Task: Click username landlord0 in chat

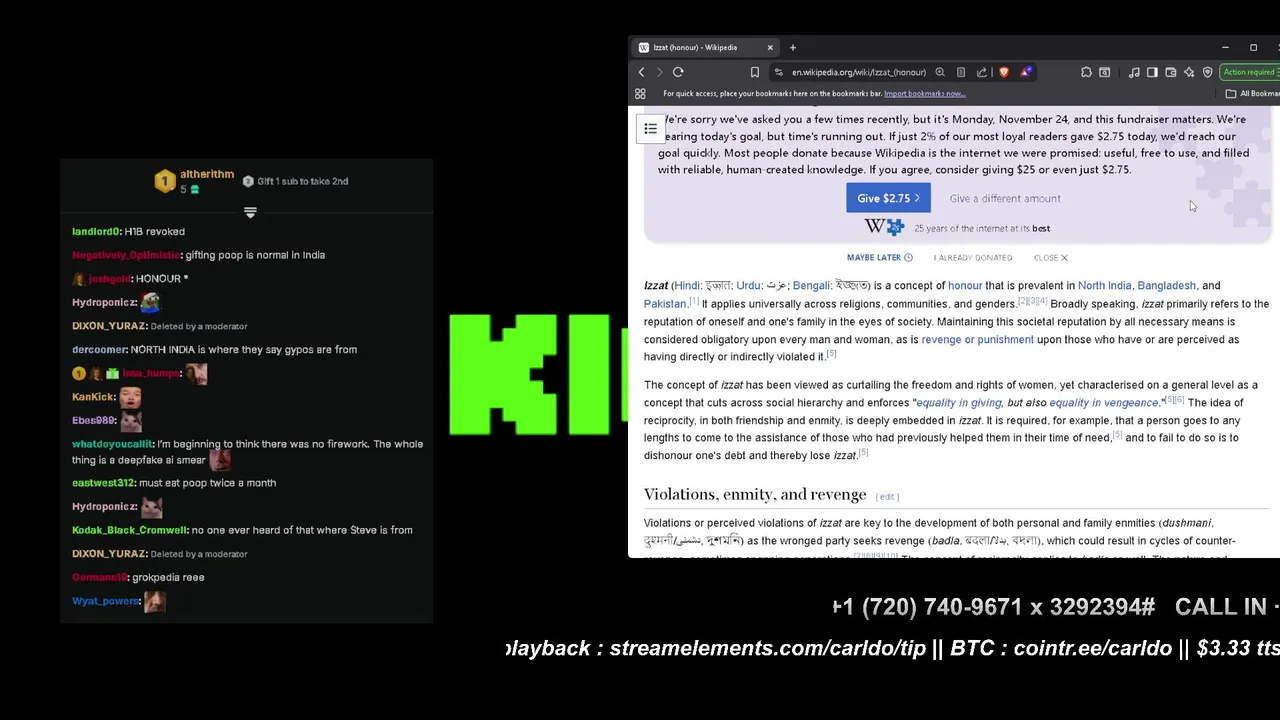Action: 96,232
